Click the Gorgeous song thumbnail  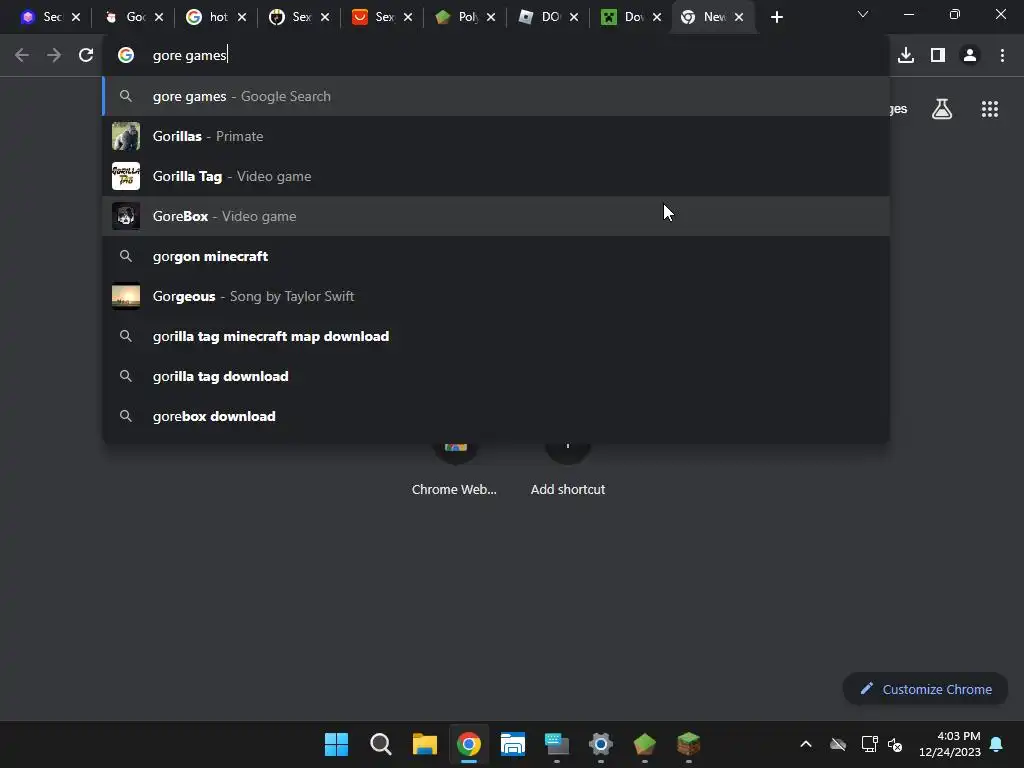pos(126,296)
